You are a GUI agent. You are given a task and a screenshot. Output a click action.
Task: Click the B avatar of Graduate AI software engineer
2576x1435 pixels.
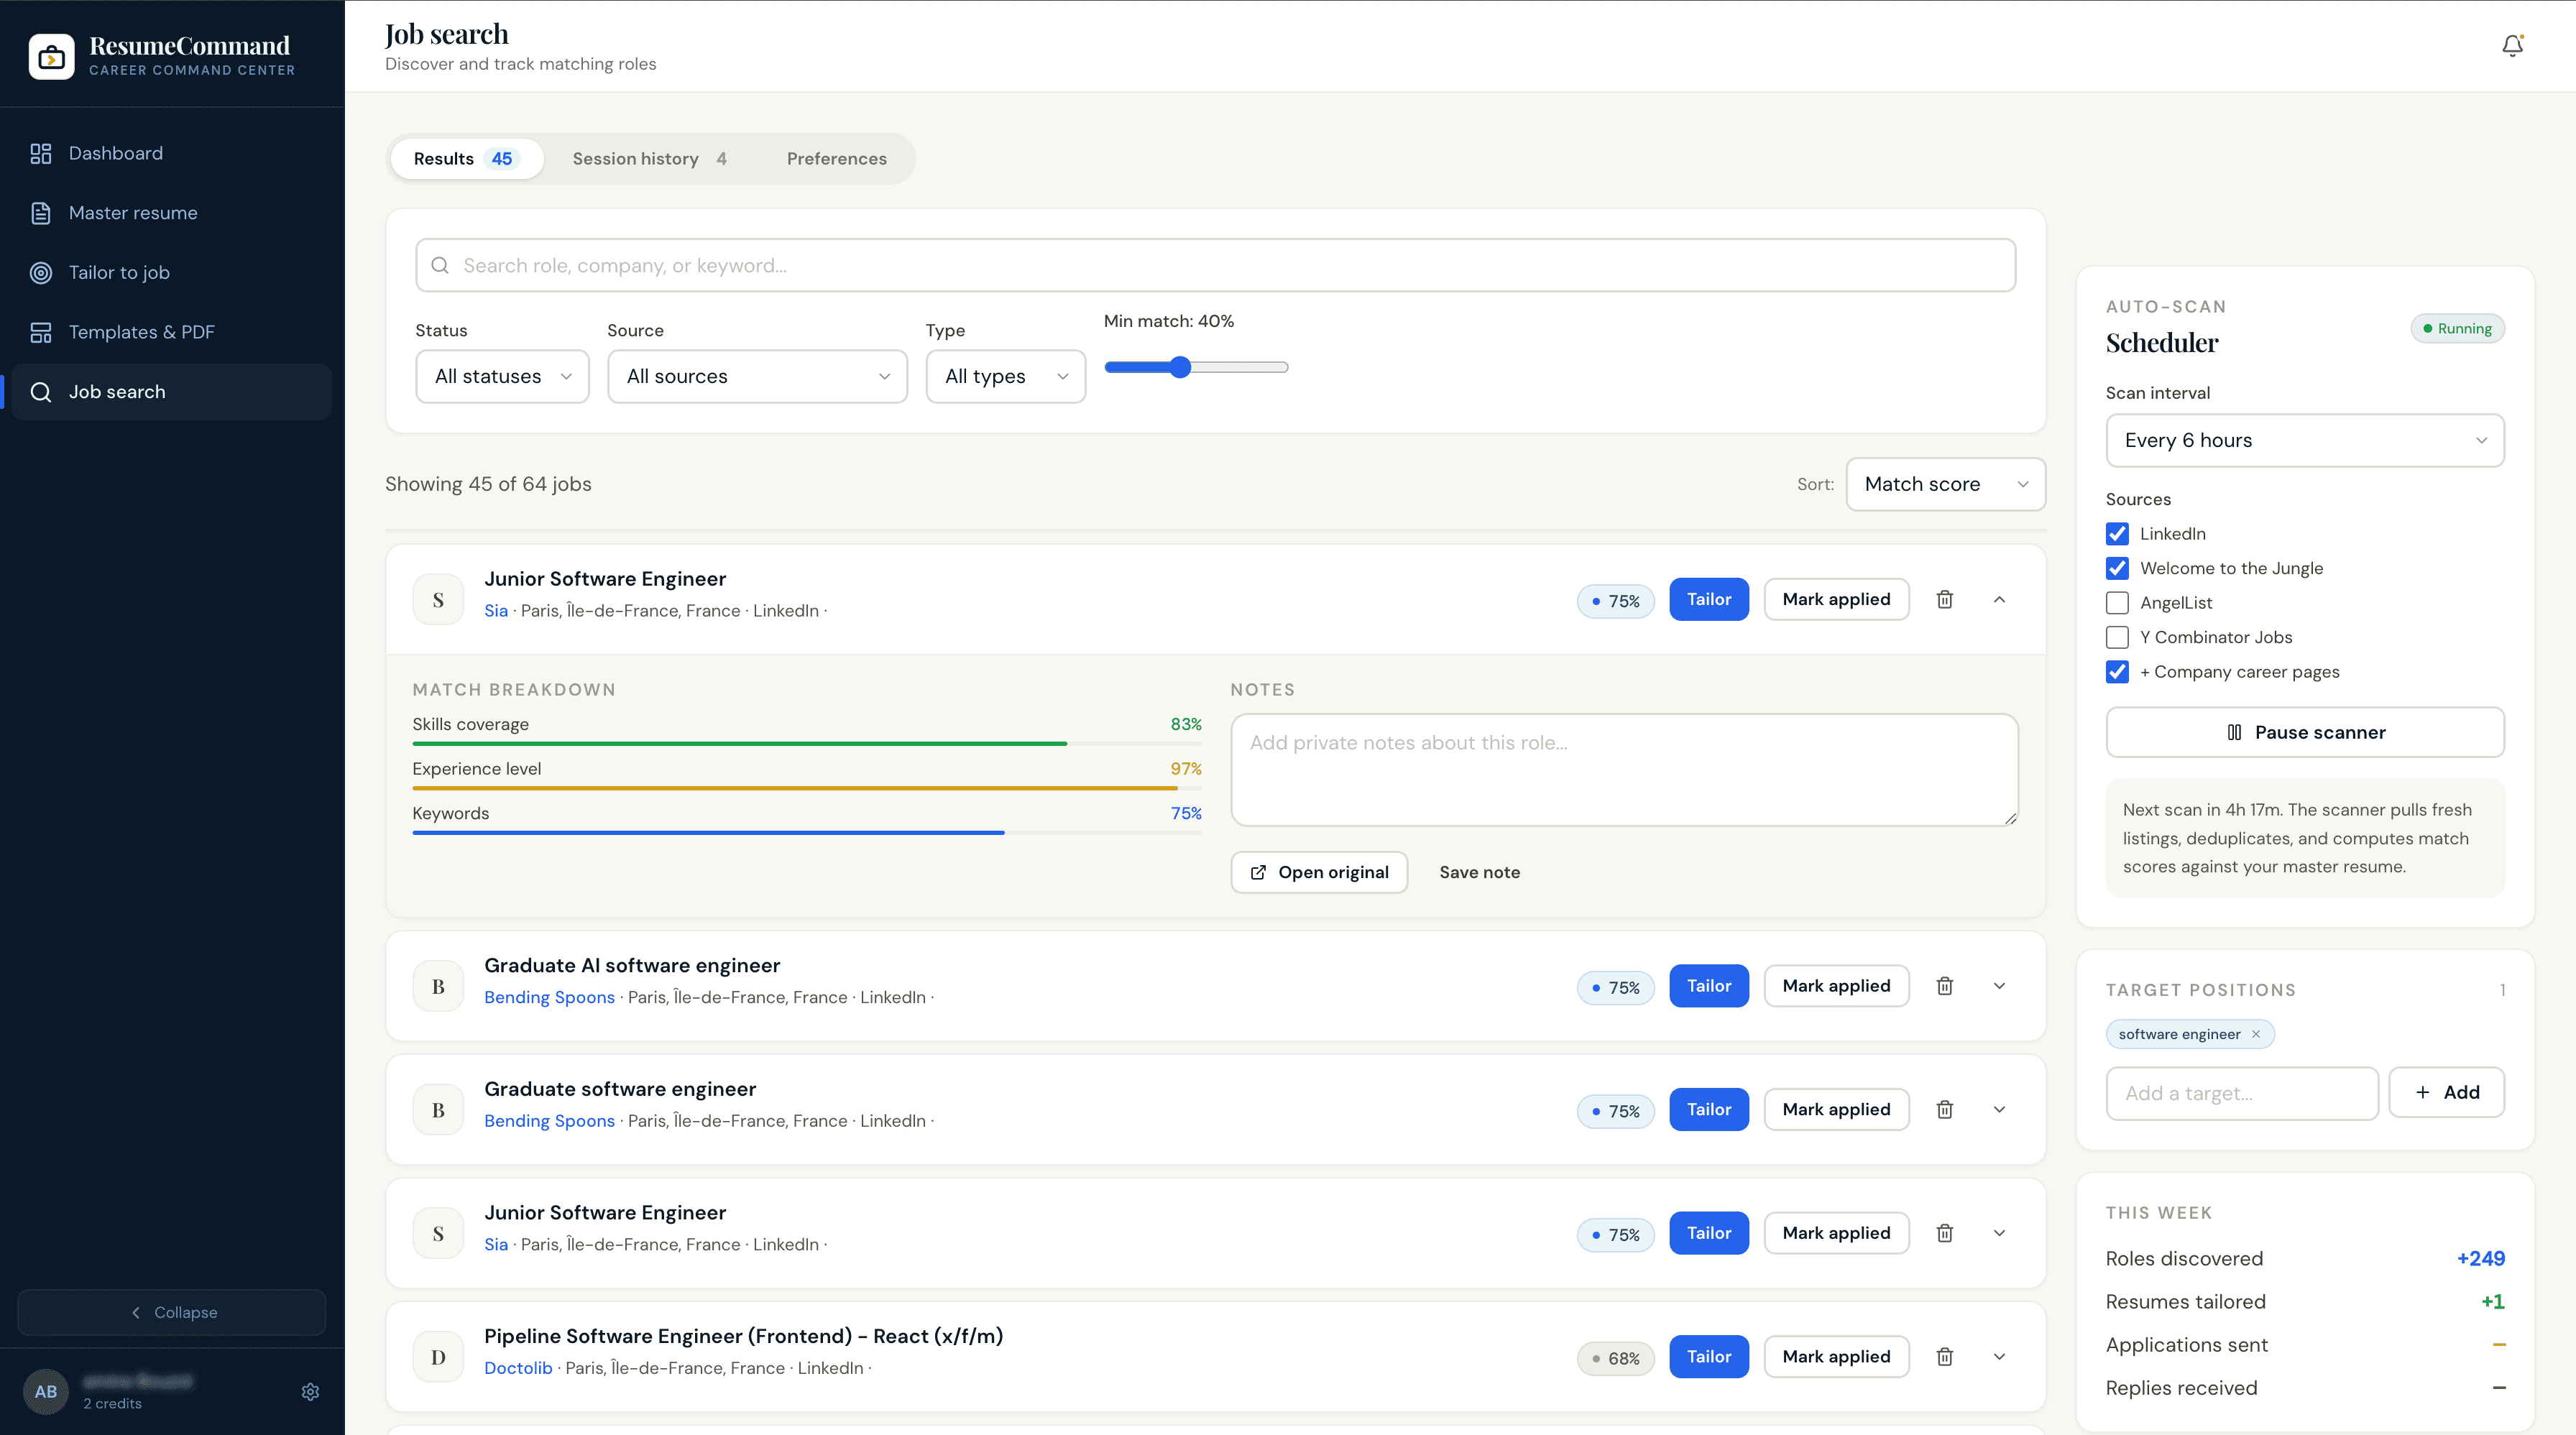coord(438,986)
